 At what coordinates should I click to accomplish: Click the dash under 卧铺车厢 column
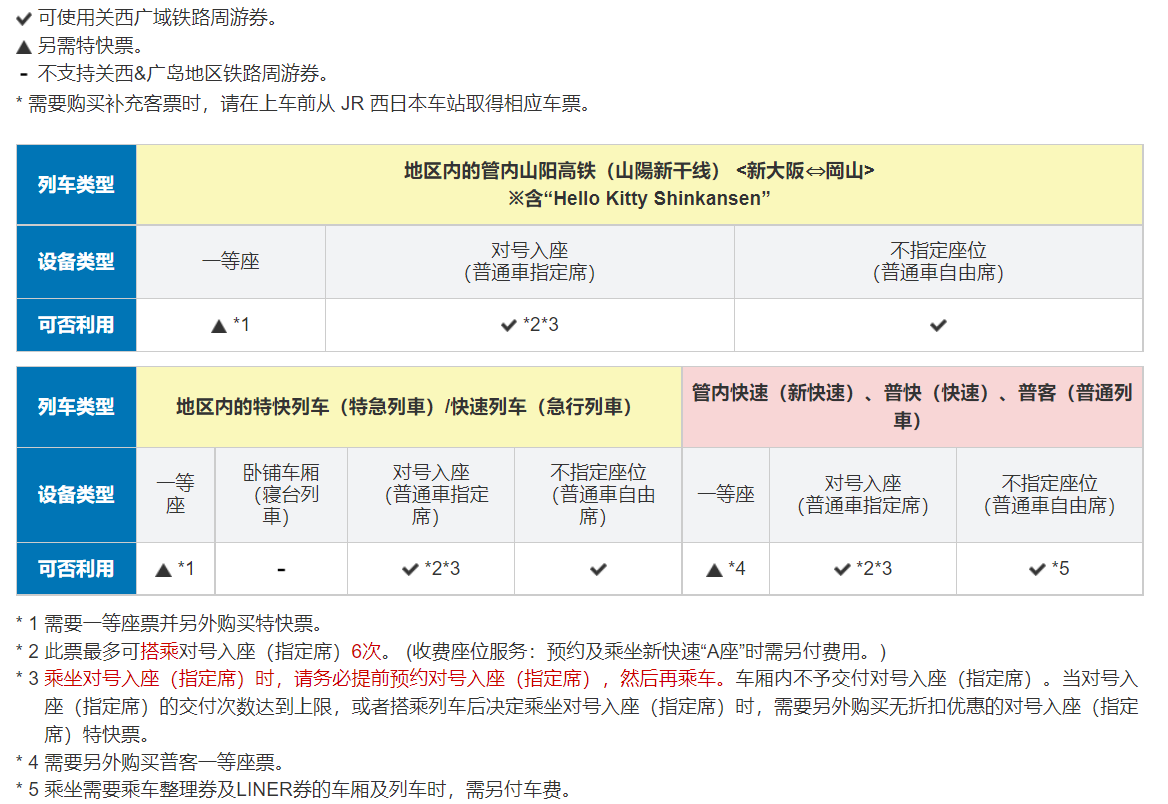pos(281,570)
